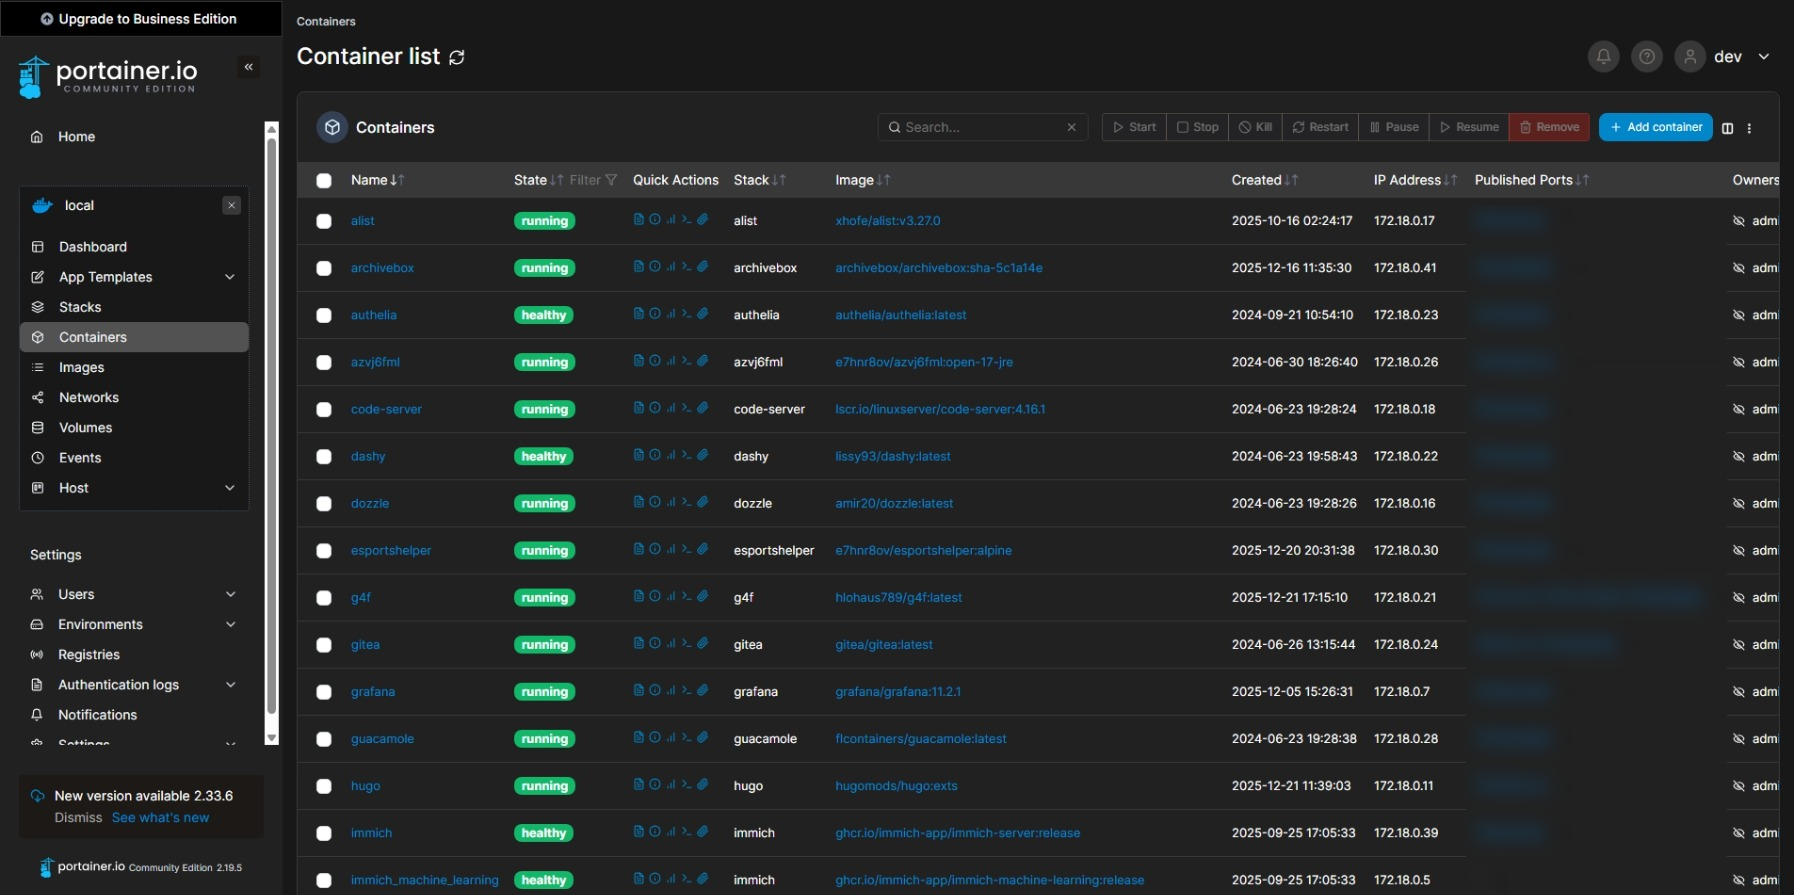Open the Volumes sidebar item
The width and height of the screenshot is (1794, 895).
(x=85, y=428)
